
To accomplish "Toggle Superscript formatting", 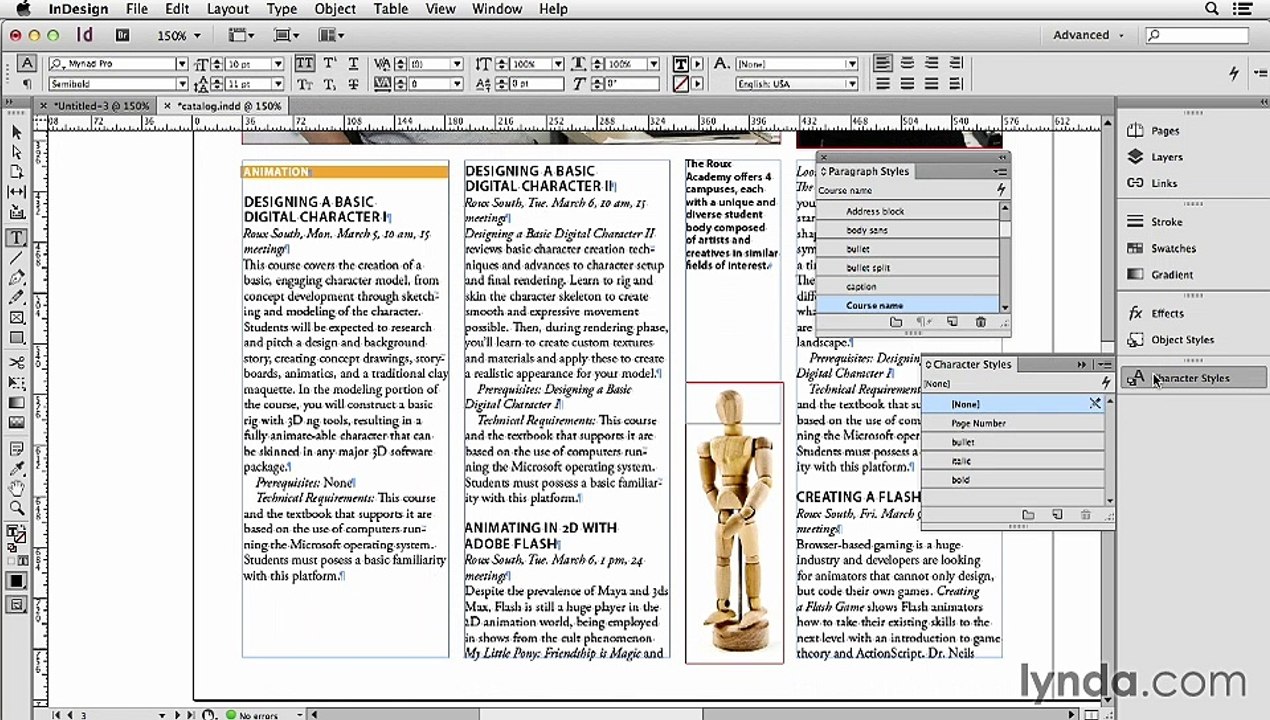I will (x=329, y=63).
